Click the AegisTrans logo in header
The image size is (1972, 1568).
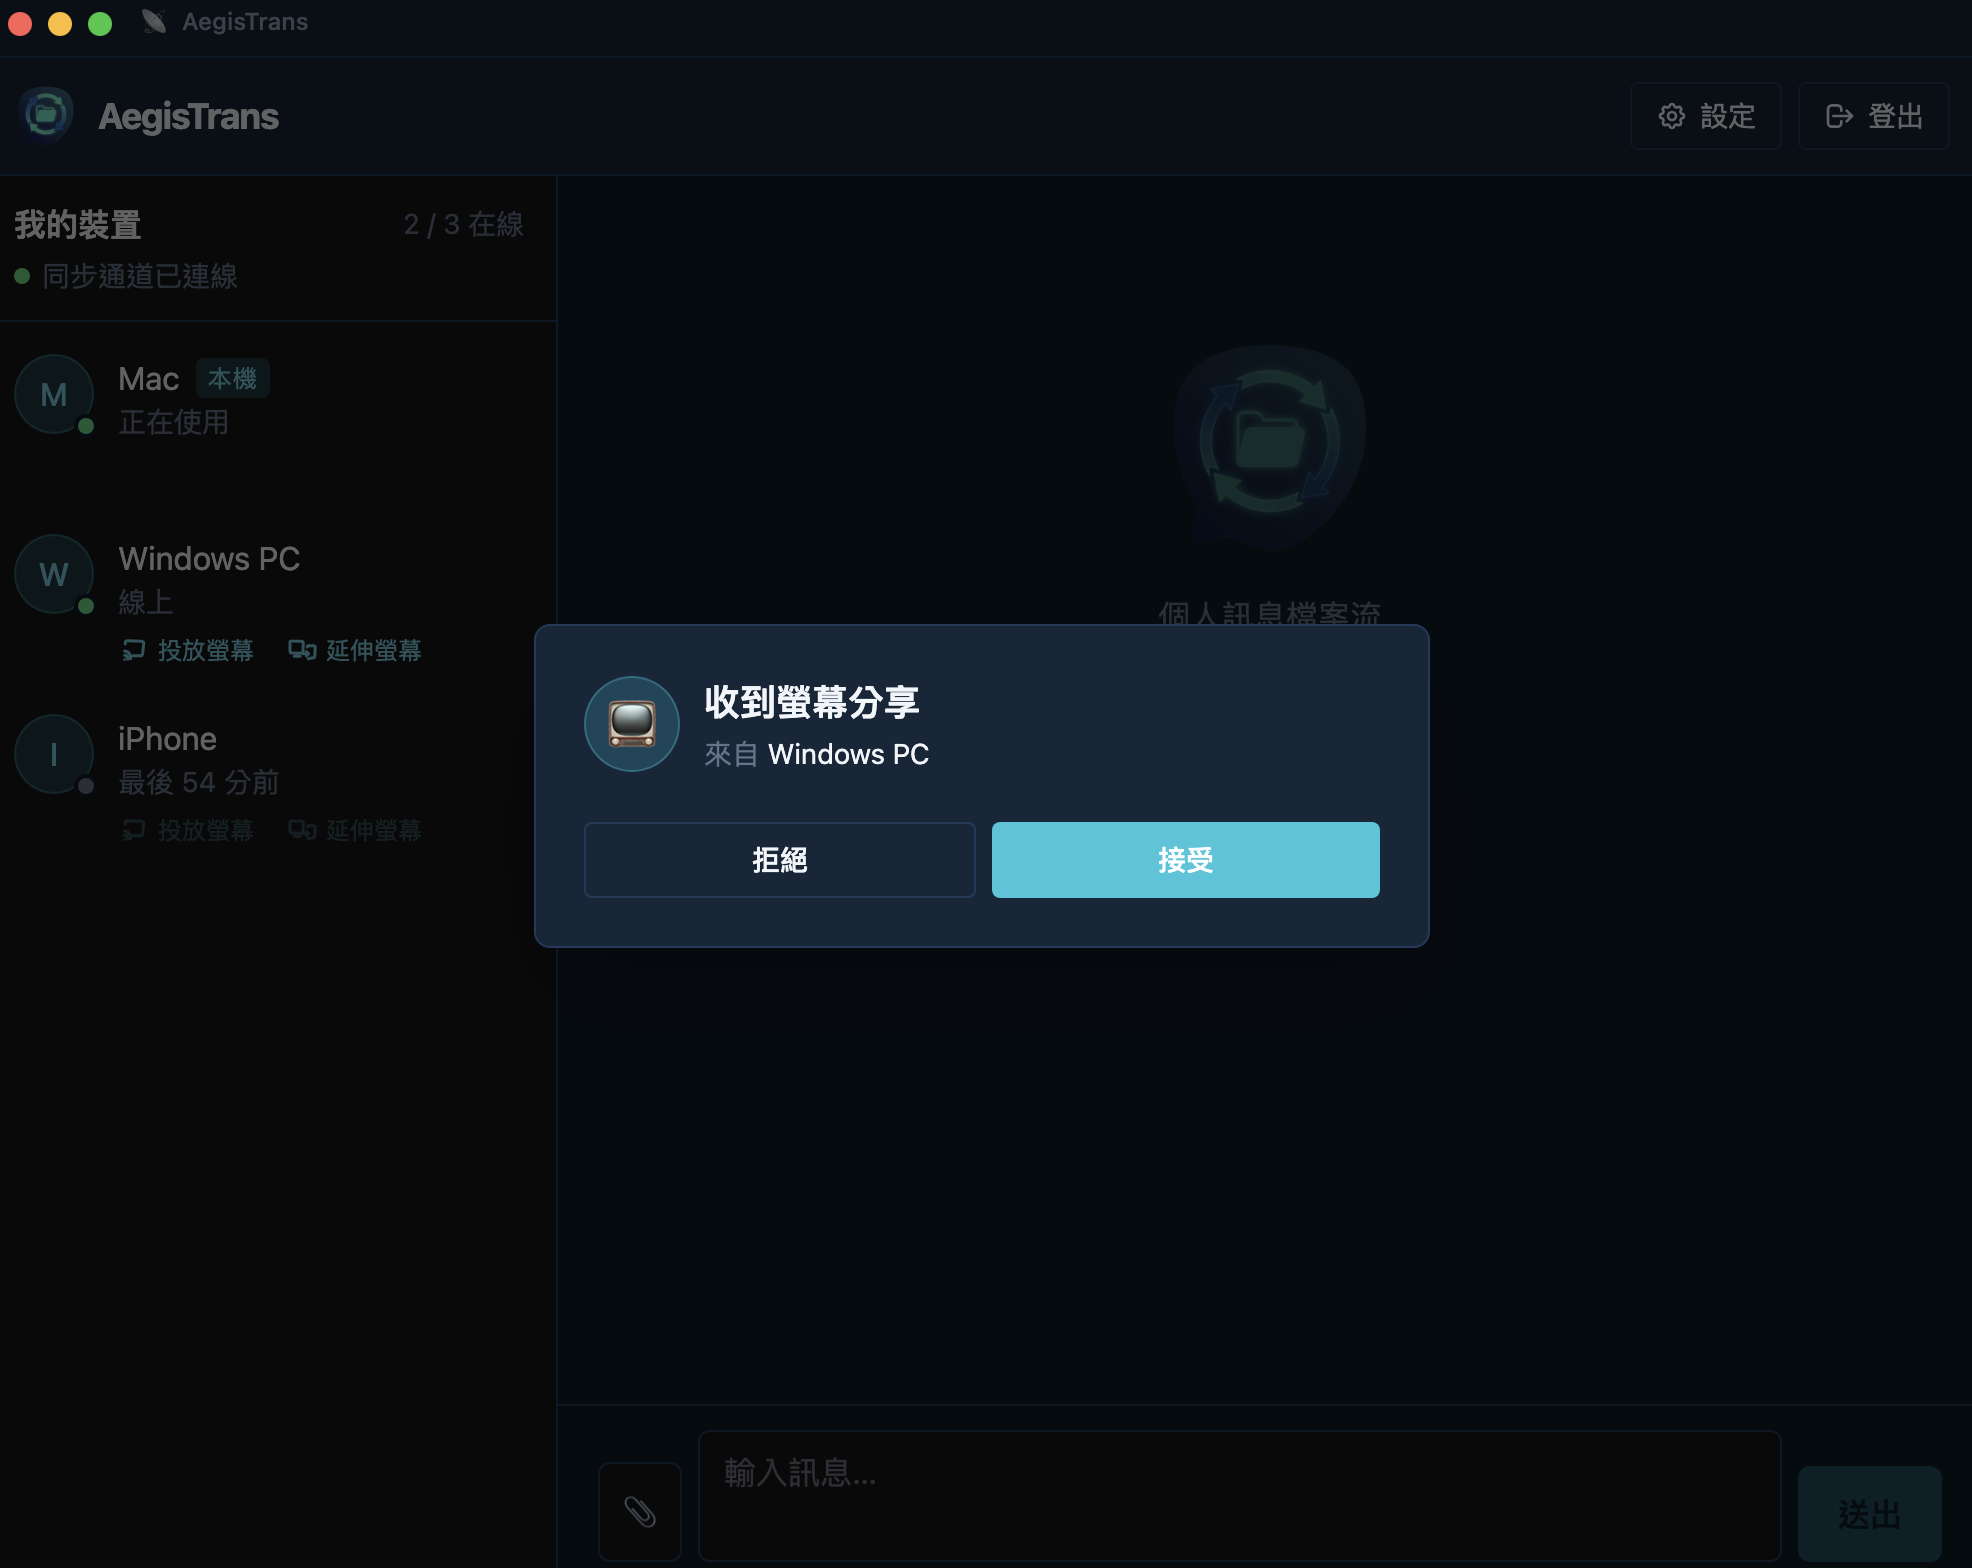46,116
